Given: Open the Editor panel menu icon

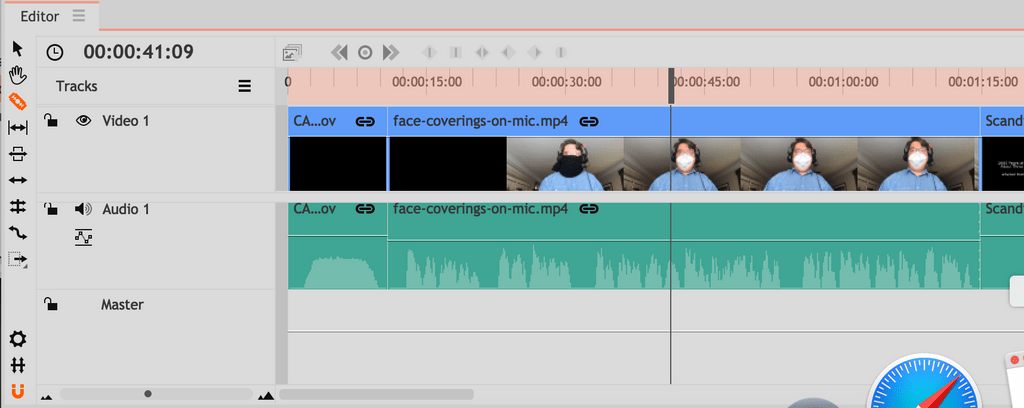Looking at the screenshot, I should coord(78,16).
